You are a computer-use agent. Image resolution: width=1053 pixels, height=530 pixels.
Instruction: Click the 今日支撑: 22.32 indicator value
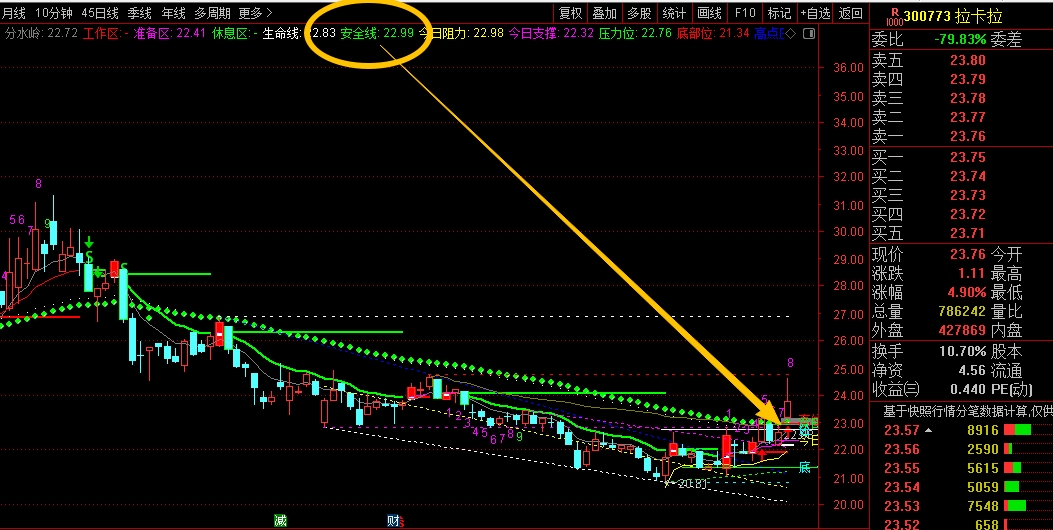[551, 34]
